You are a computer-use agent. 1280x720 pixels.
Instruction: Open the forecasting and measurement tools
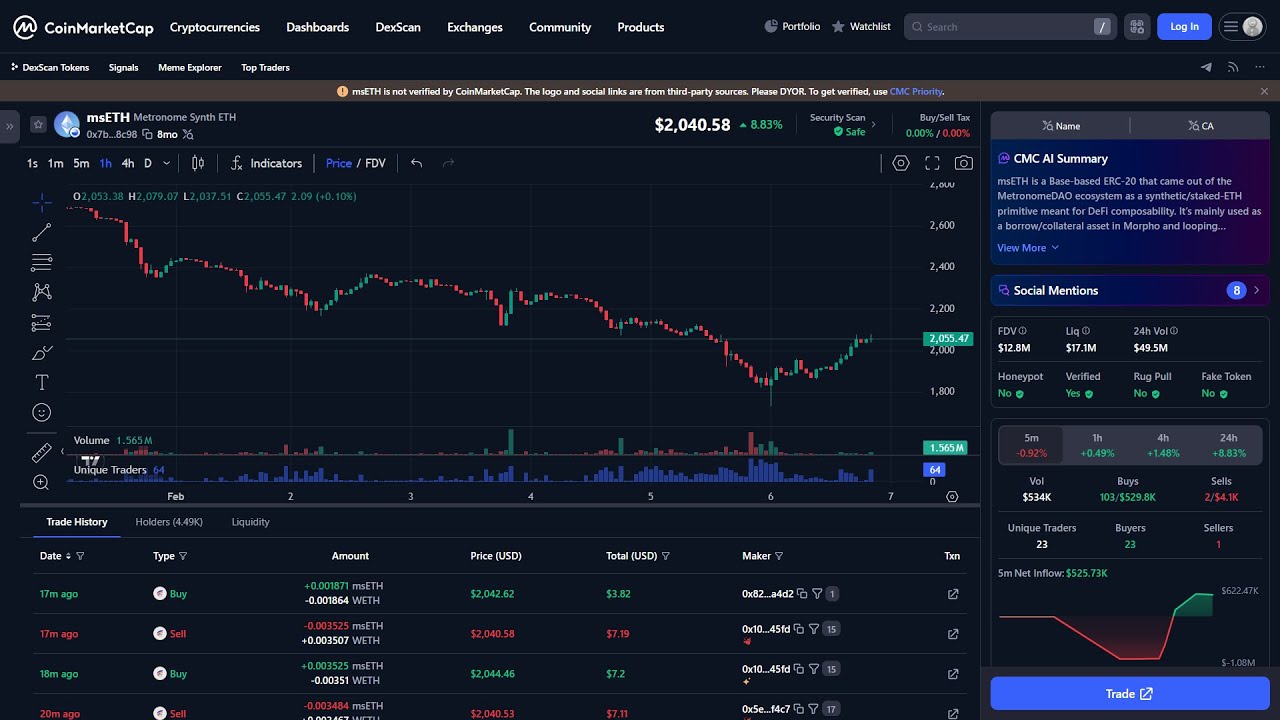coord(42,322)
